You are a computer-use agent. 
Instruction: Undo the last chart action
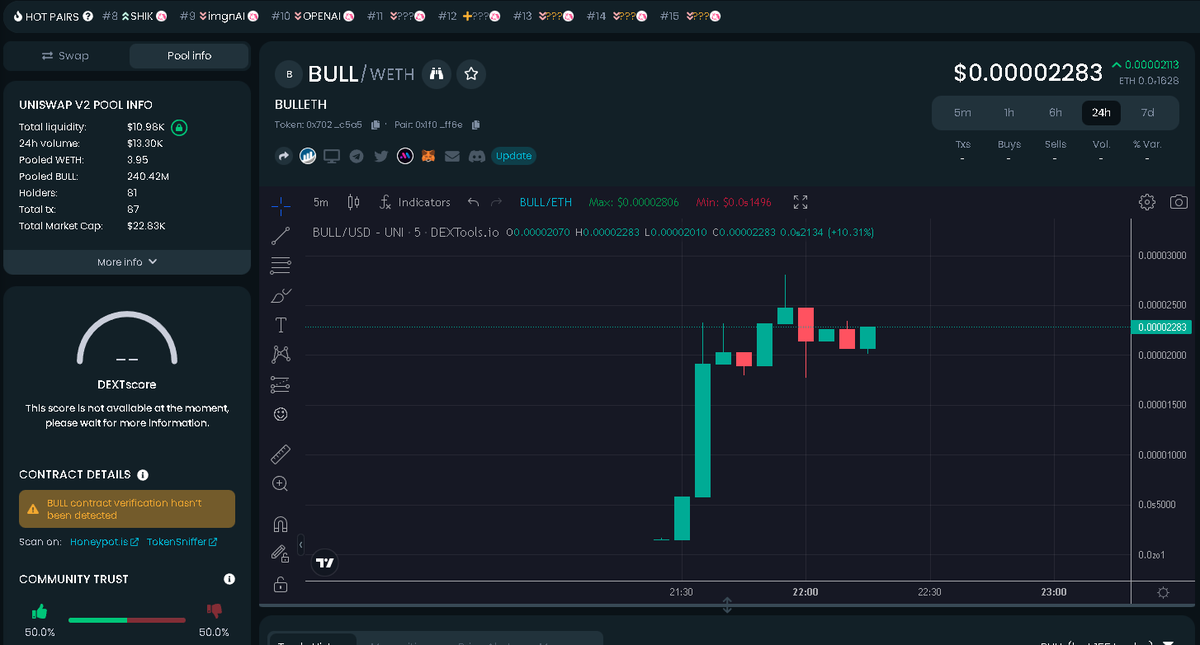click(474, 202)
